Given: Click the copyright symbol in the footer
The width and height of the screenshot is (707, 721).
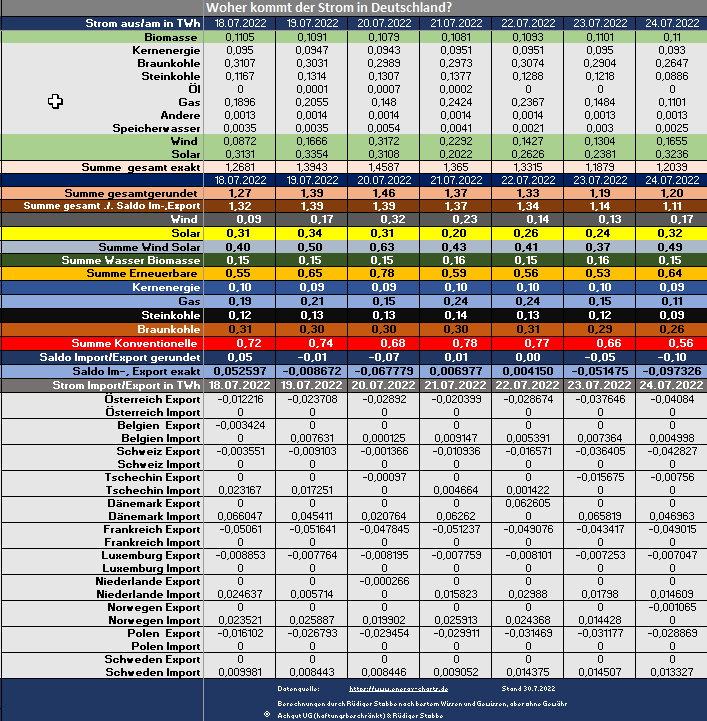Looking at the screenshot, I should (x=265, y=714).
